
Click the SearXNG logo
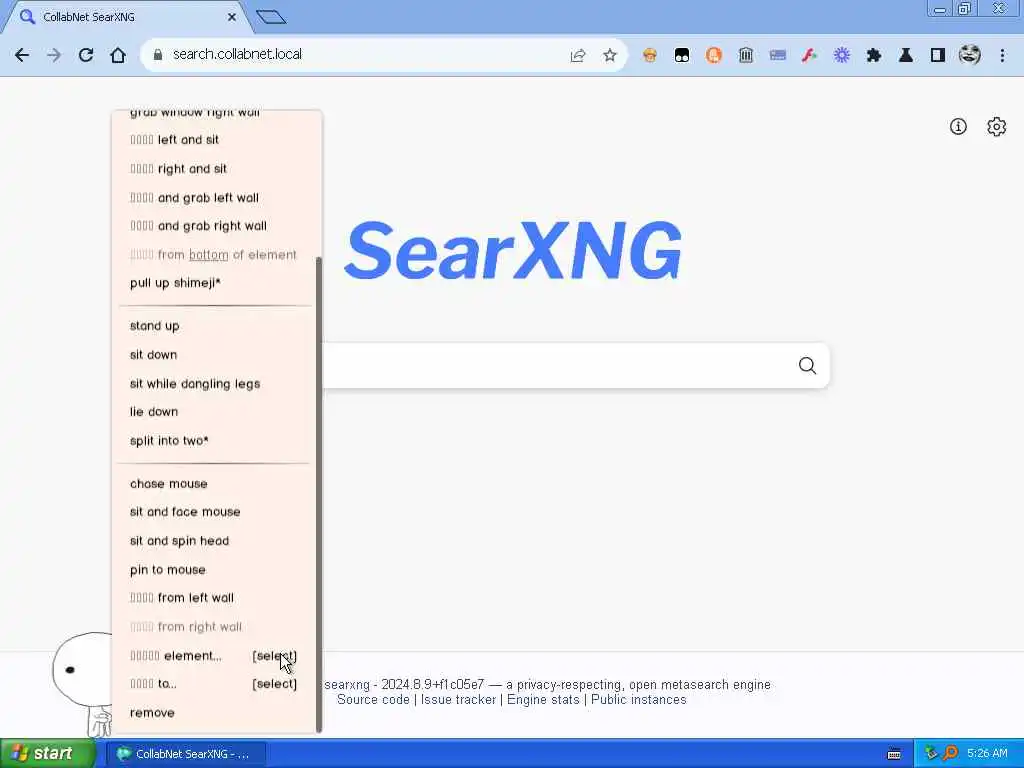point(513,250)
